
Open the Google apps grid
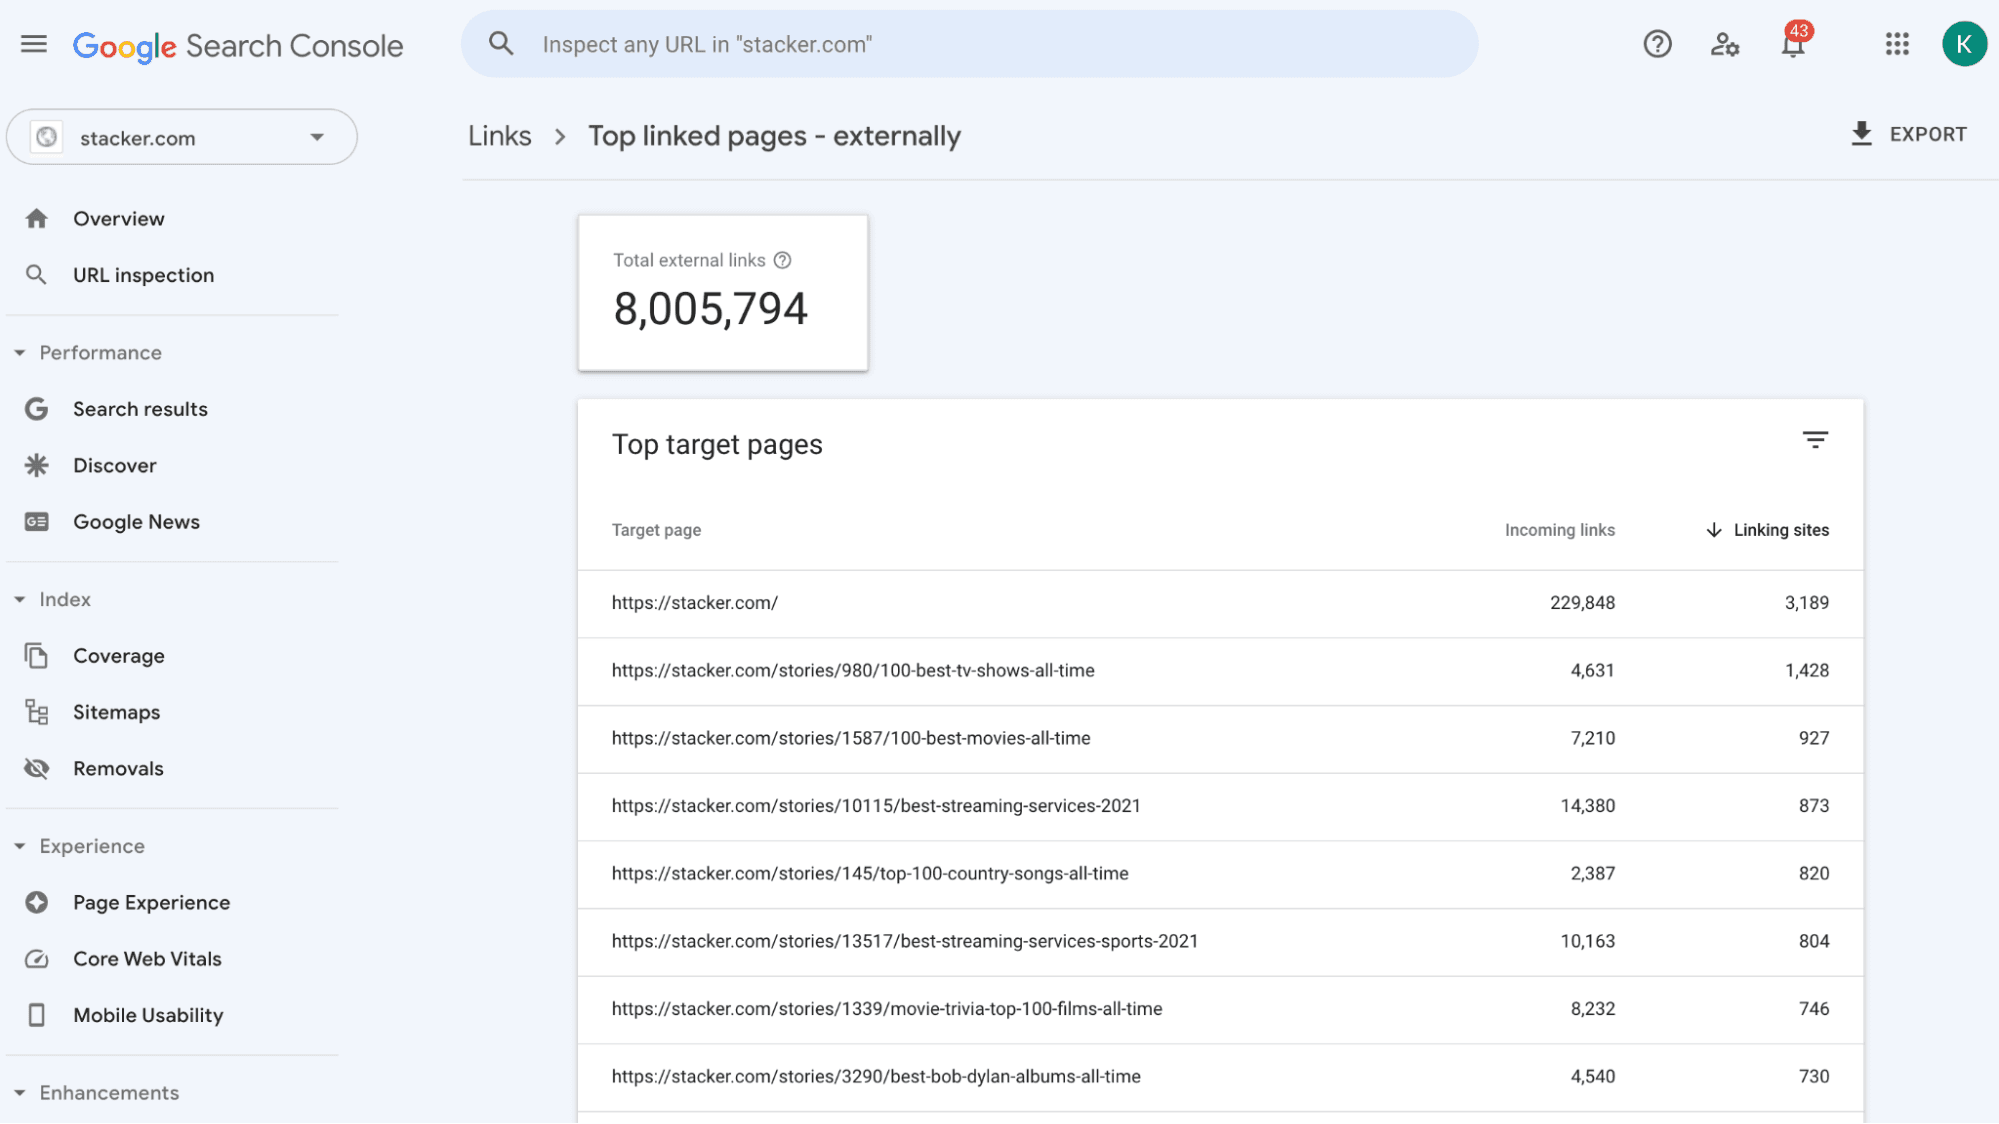click(x=1897, y=44)
